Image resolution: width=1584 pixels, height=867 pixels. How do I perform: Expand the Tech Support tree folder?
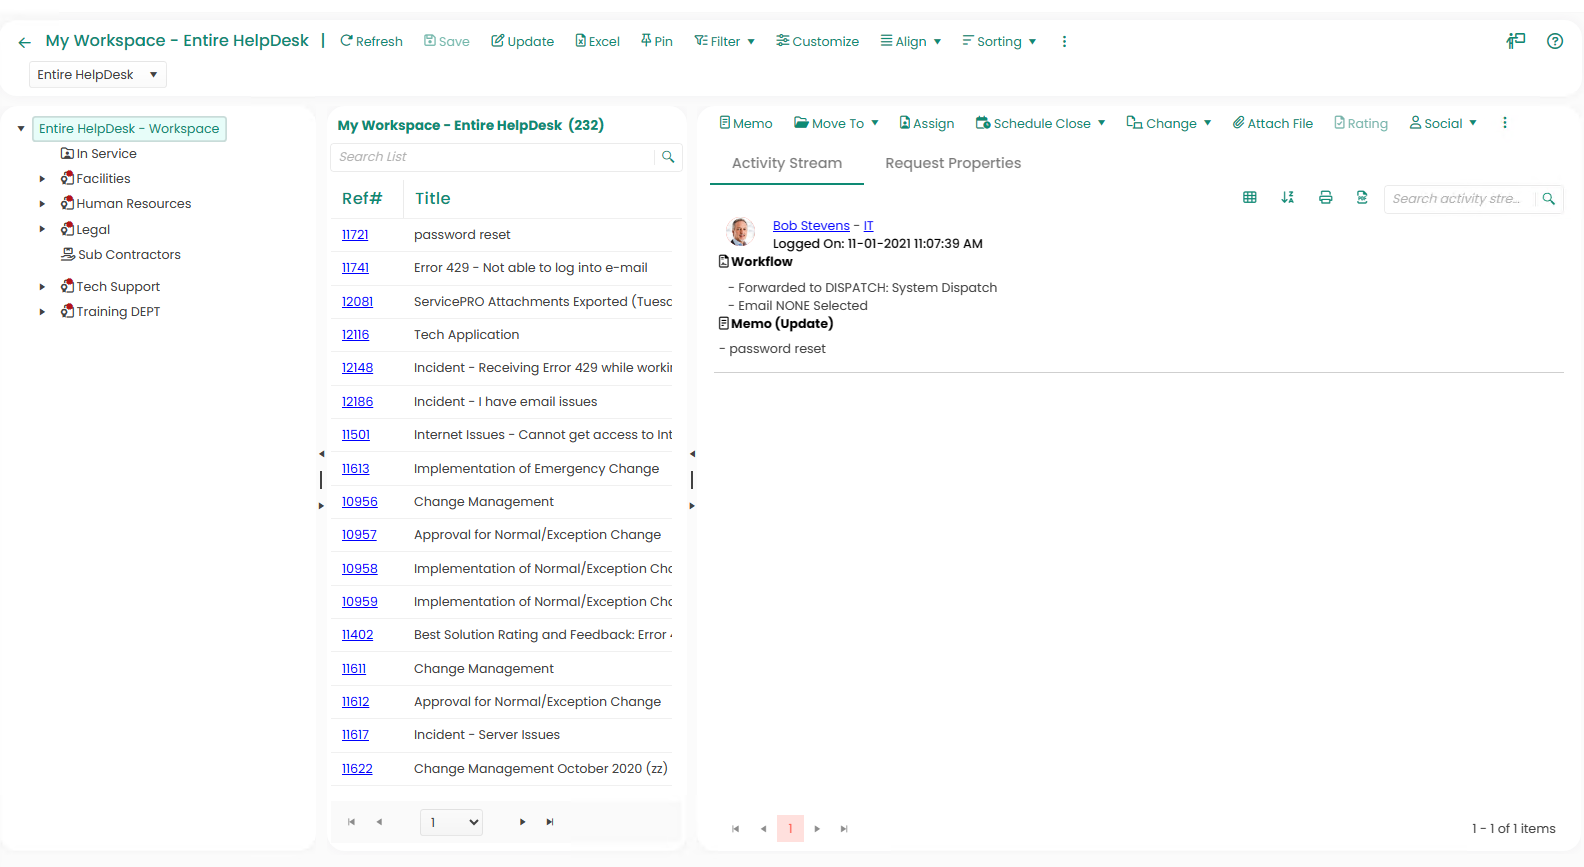[x=42, y=287]
